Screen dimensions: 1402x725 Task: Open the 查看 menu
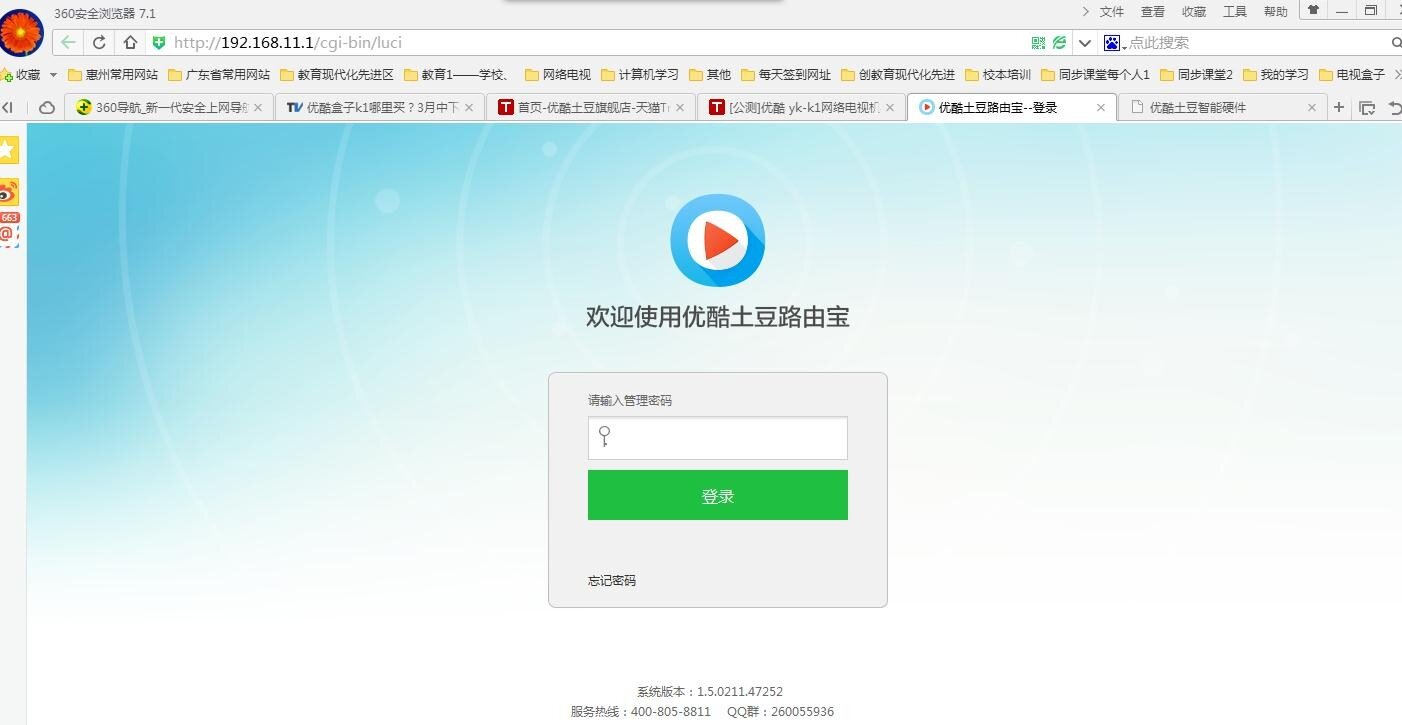pyautogui.click(x=1153, y=12)
